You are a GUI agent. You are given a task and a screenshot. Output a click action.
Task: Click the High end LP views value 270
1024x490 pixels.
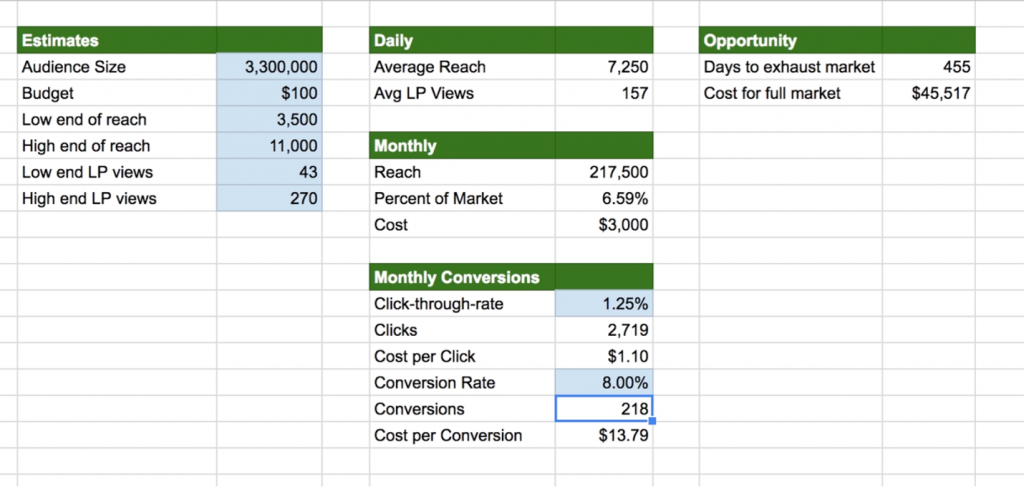tap(269, 198)
